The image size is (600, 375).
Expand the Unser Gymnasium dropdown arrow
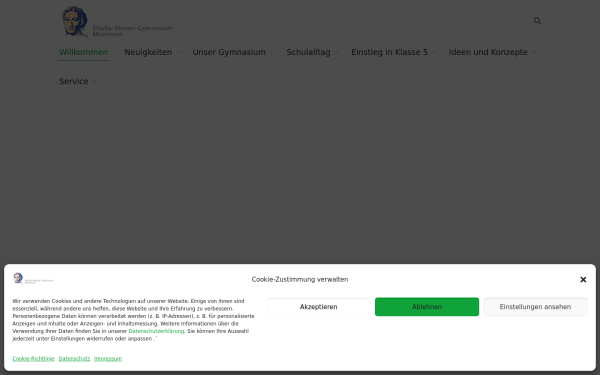(272, 52)
